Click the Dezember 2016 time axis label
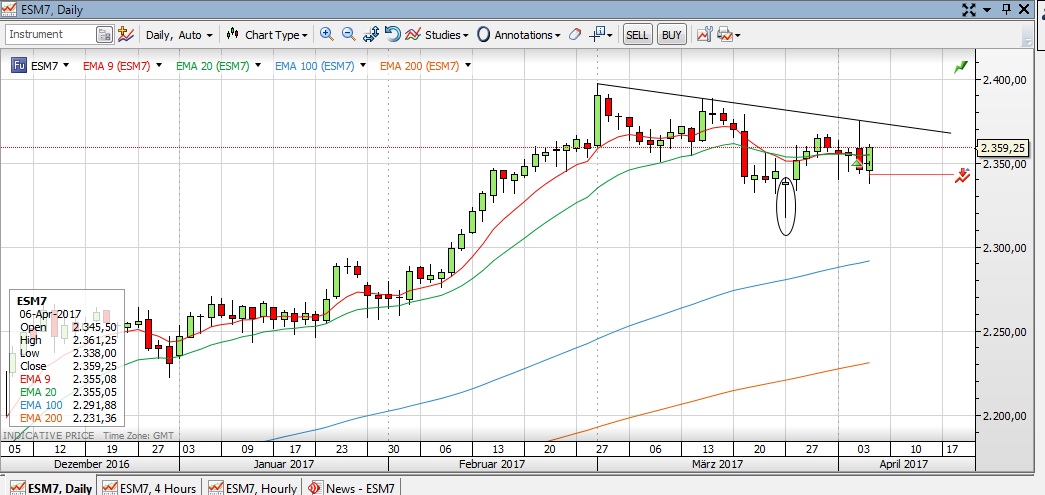Screen dimensions: 1045x495 click(91, 464)
